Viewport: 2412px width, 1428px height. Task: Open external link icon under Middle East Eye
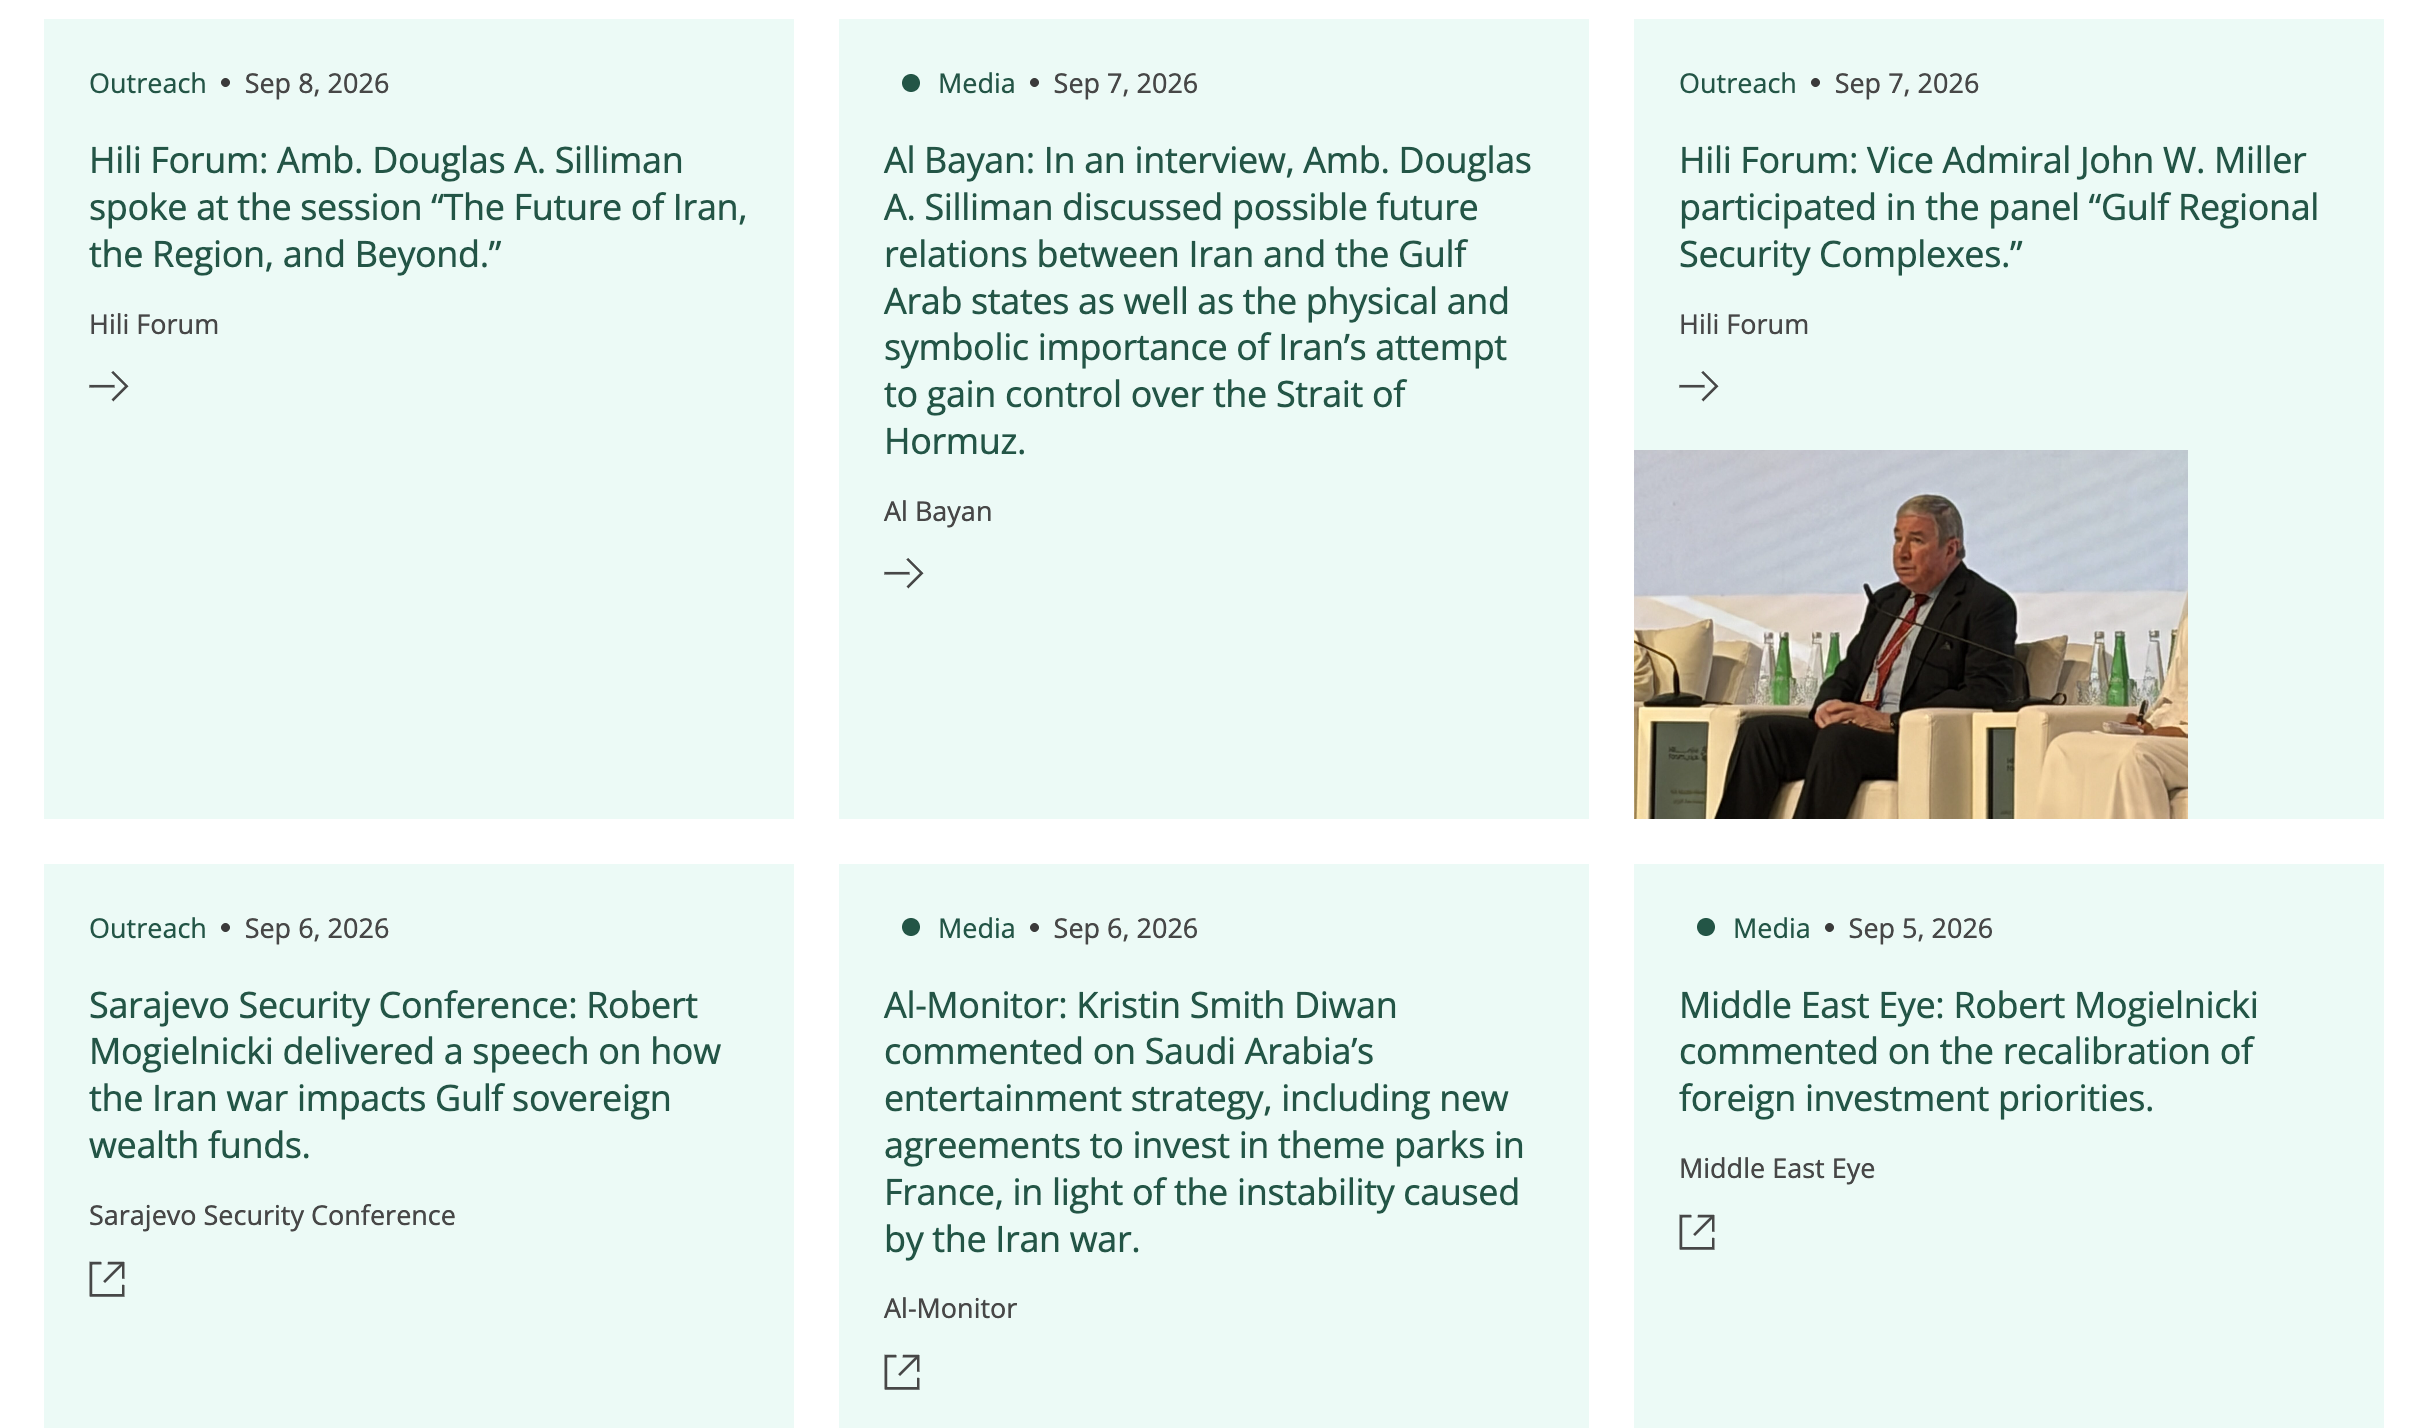[x=1697, y=1232]
